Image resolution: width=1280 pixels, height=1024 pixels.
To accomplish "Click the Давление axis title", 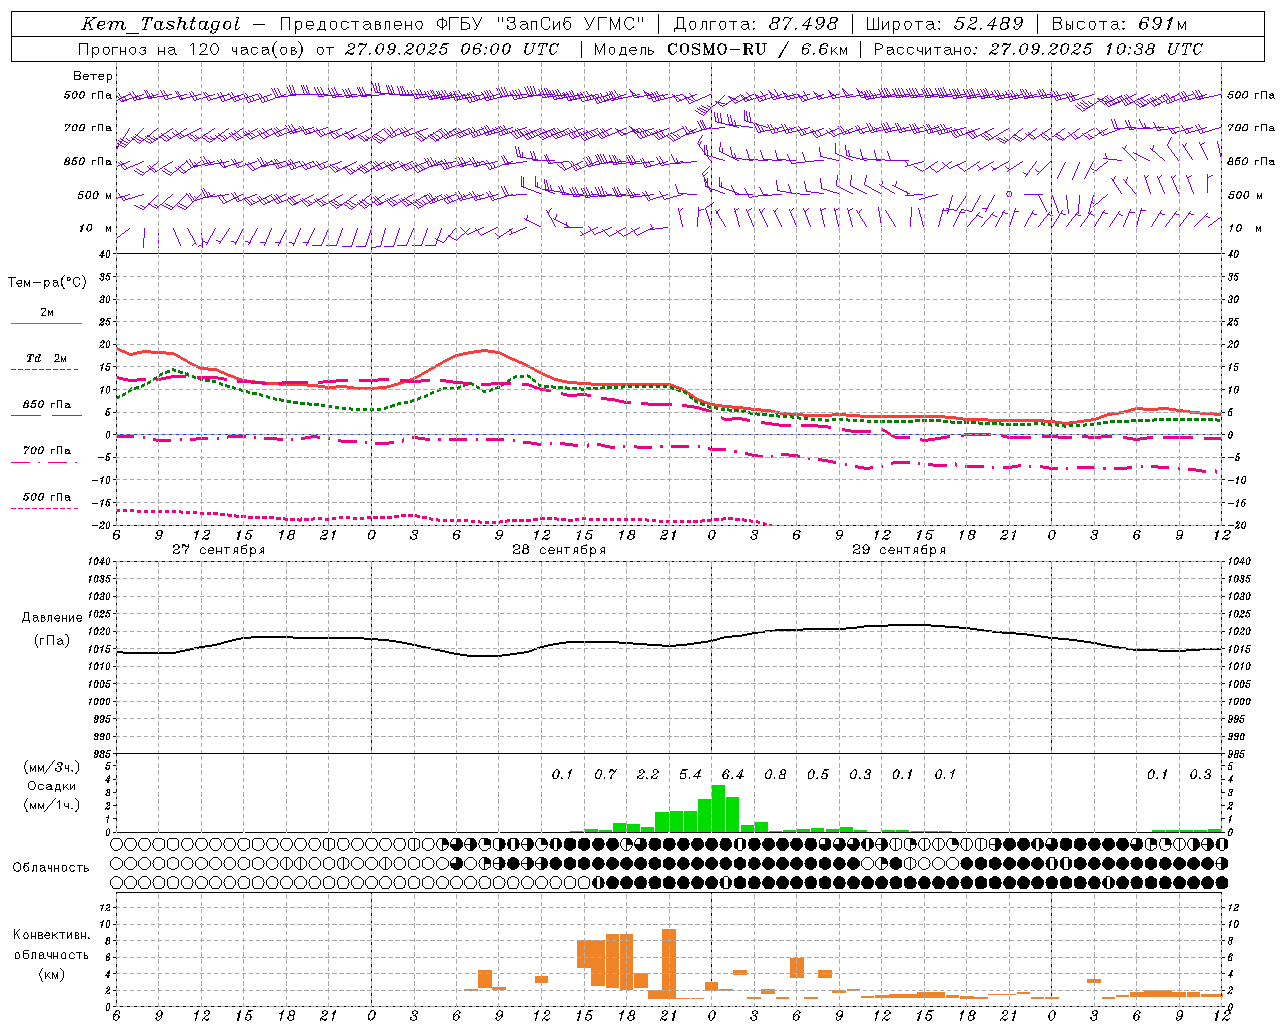I will [52, 618].
